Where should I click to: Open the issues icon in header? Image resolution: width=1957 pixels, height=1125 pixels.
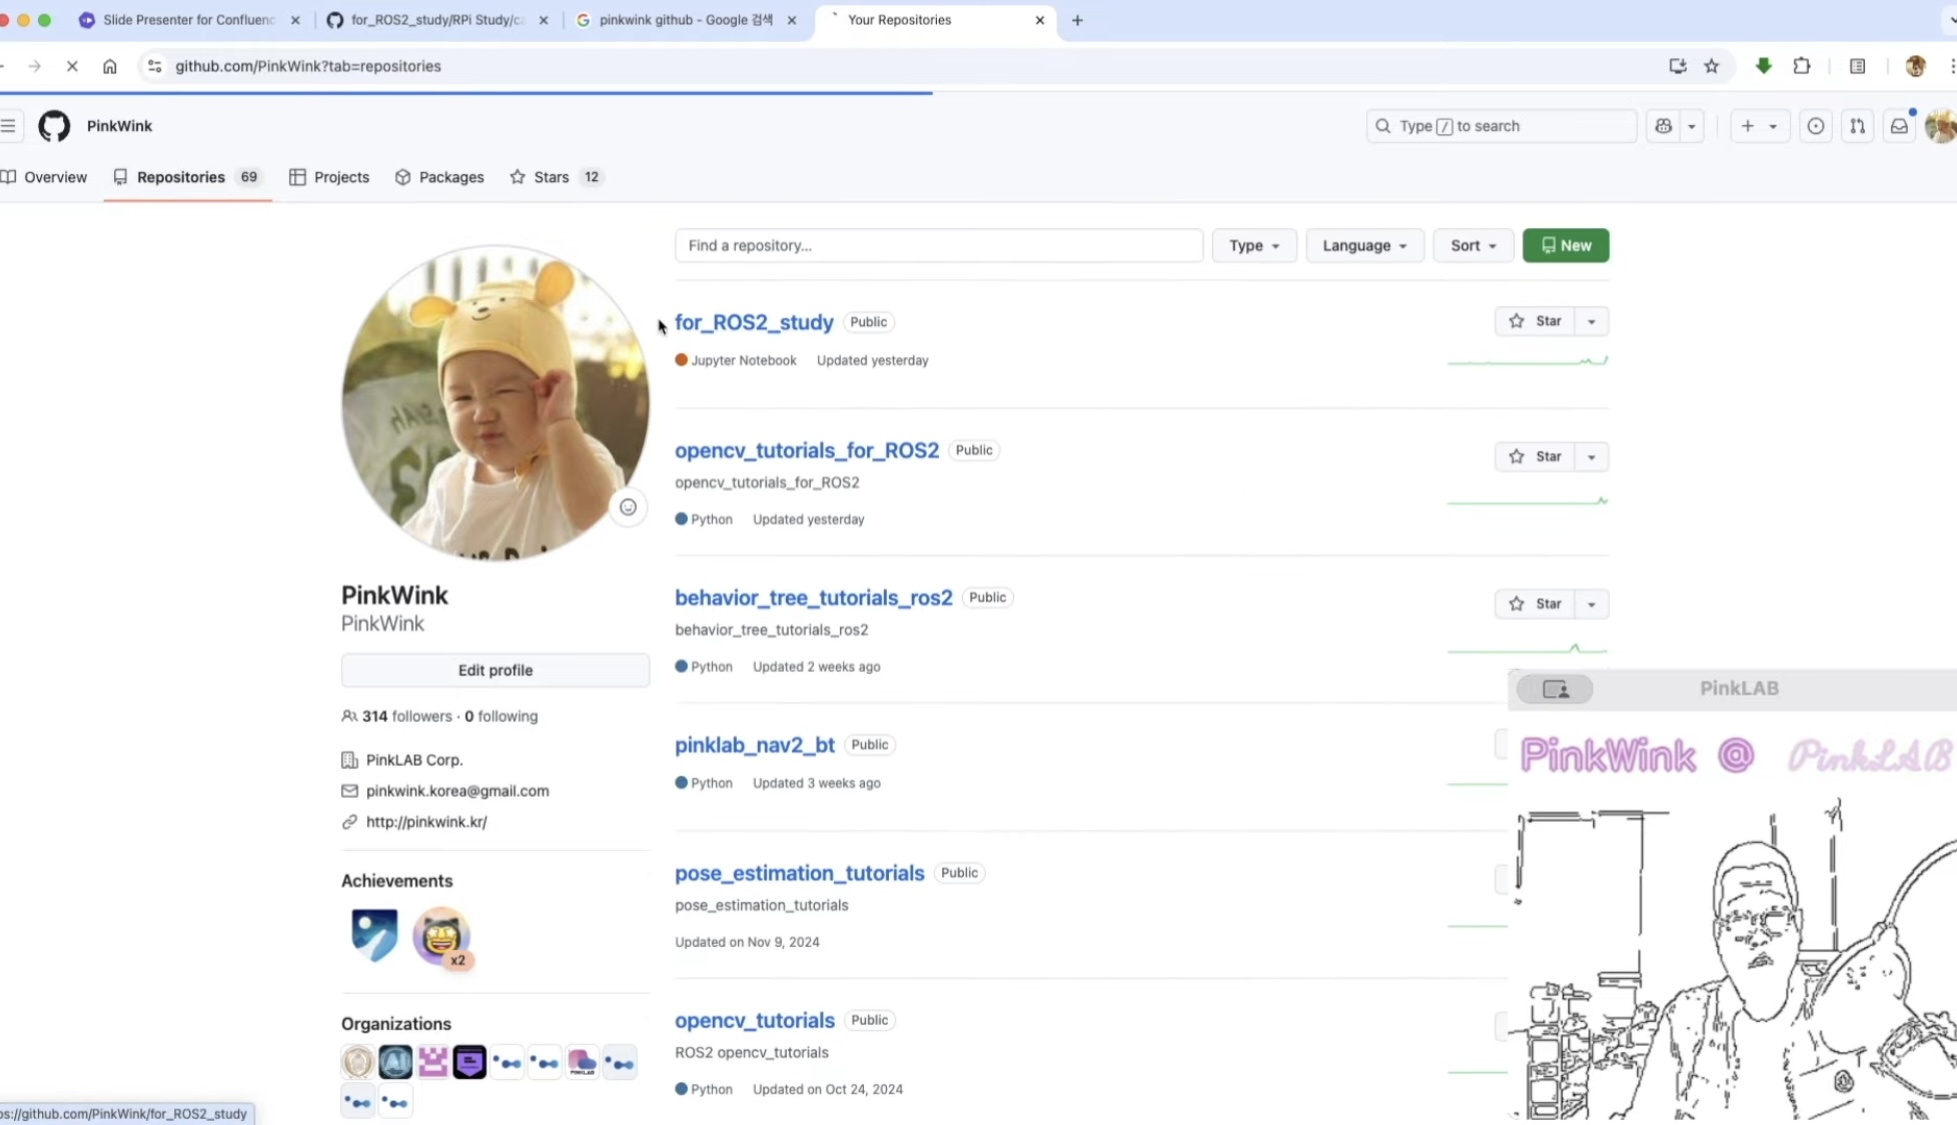(1815, 126)
